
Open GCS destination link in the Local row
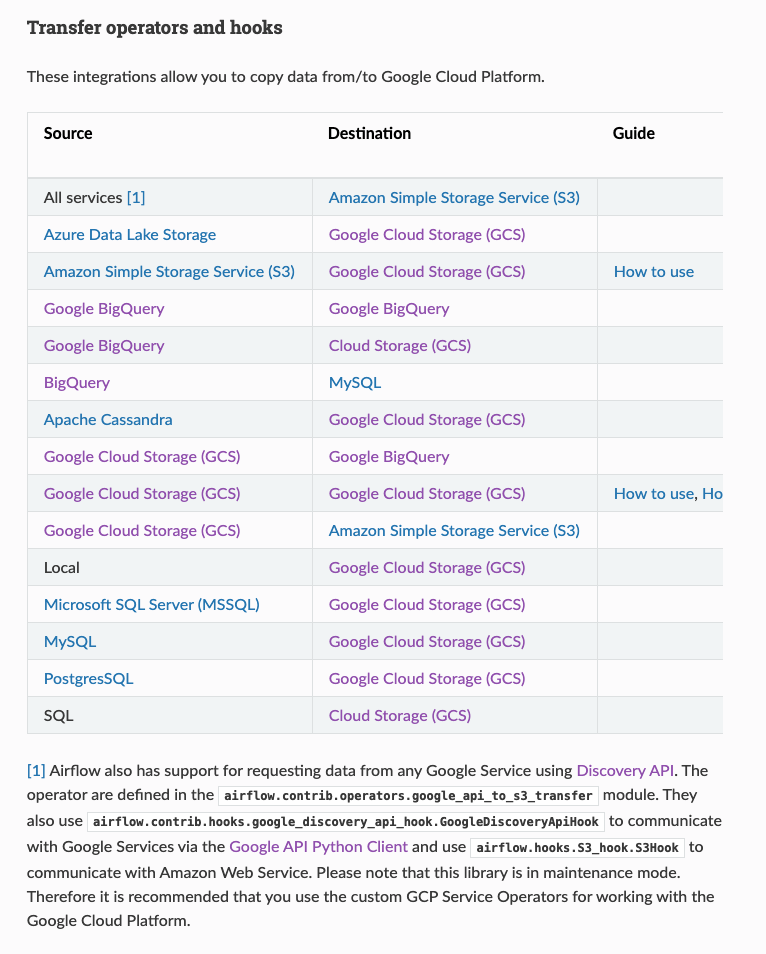427,568
